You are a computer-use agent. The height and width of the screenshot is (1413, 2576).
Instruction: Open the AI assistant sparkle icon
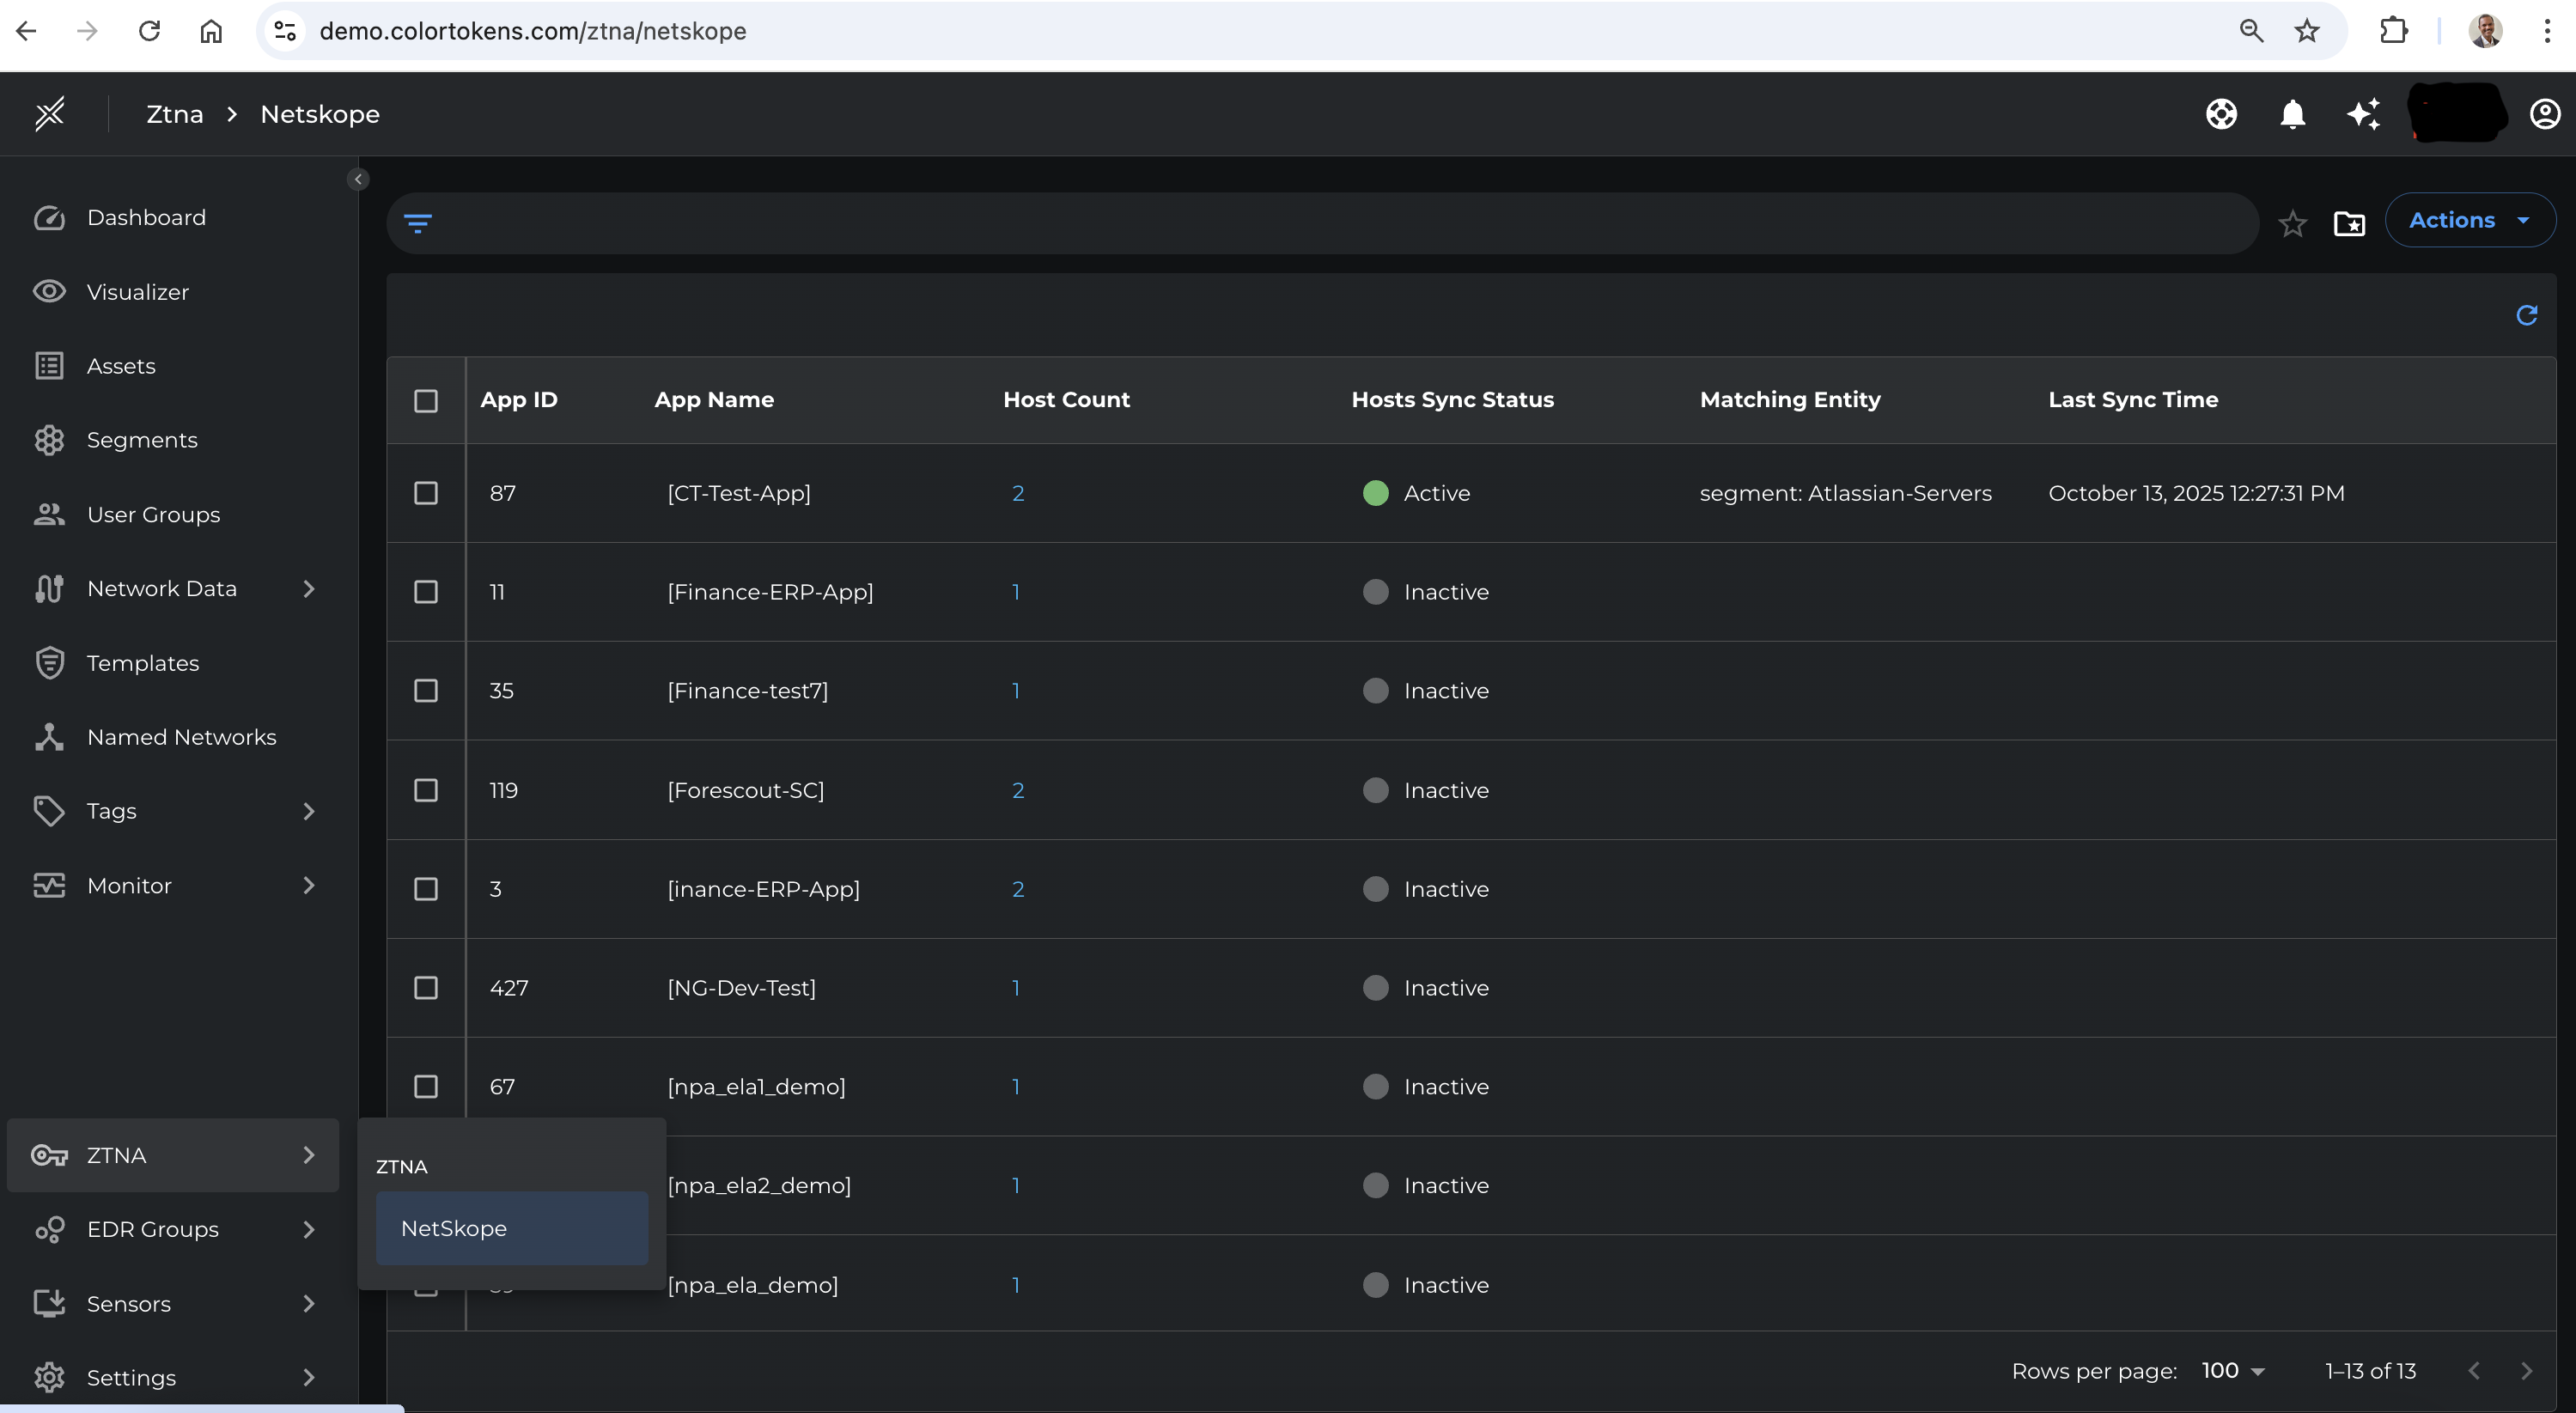2364,114
